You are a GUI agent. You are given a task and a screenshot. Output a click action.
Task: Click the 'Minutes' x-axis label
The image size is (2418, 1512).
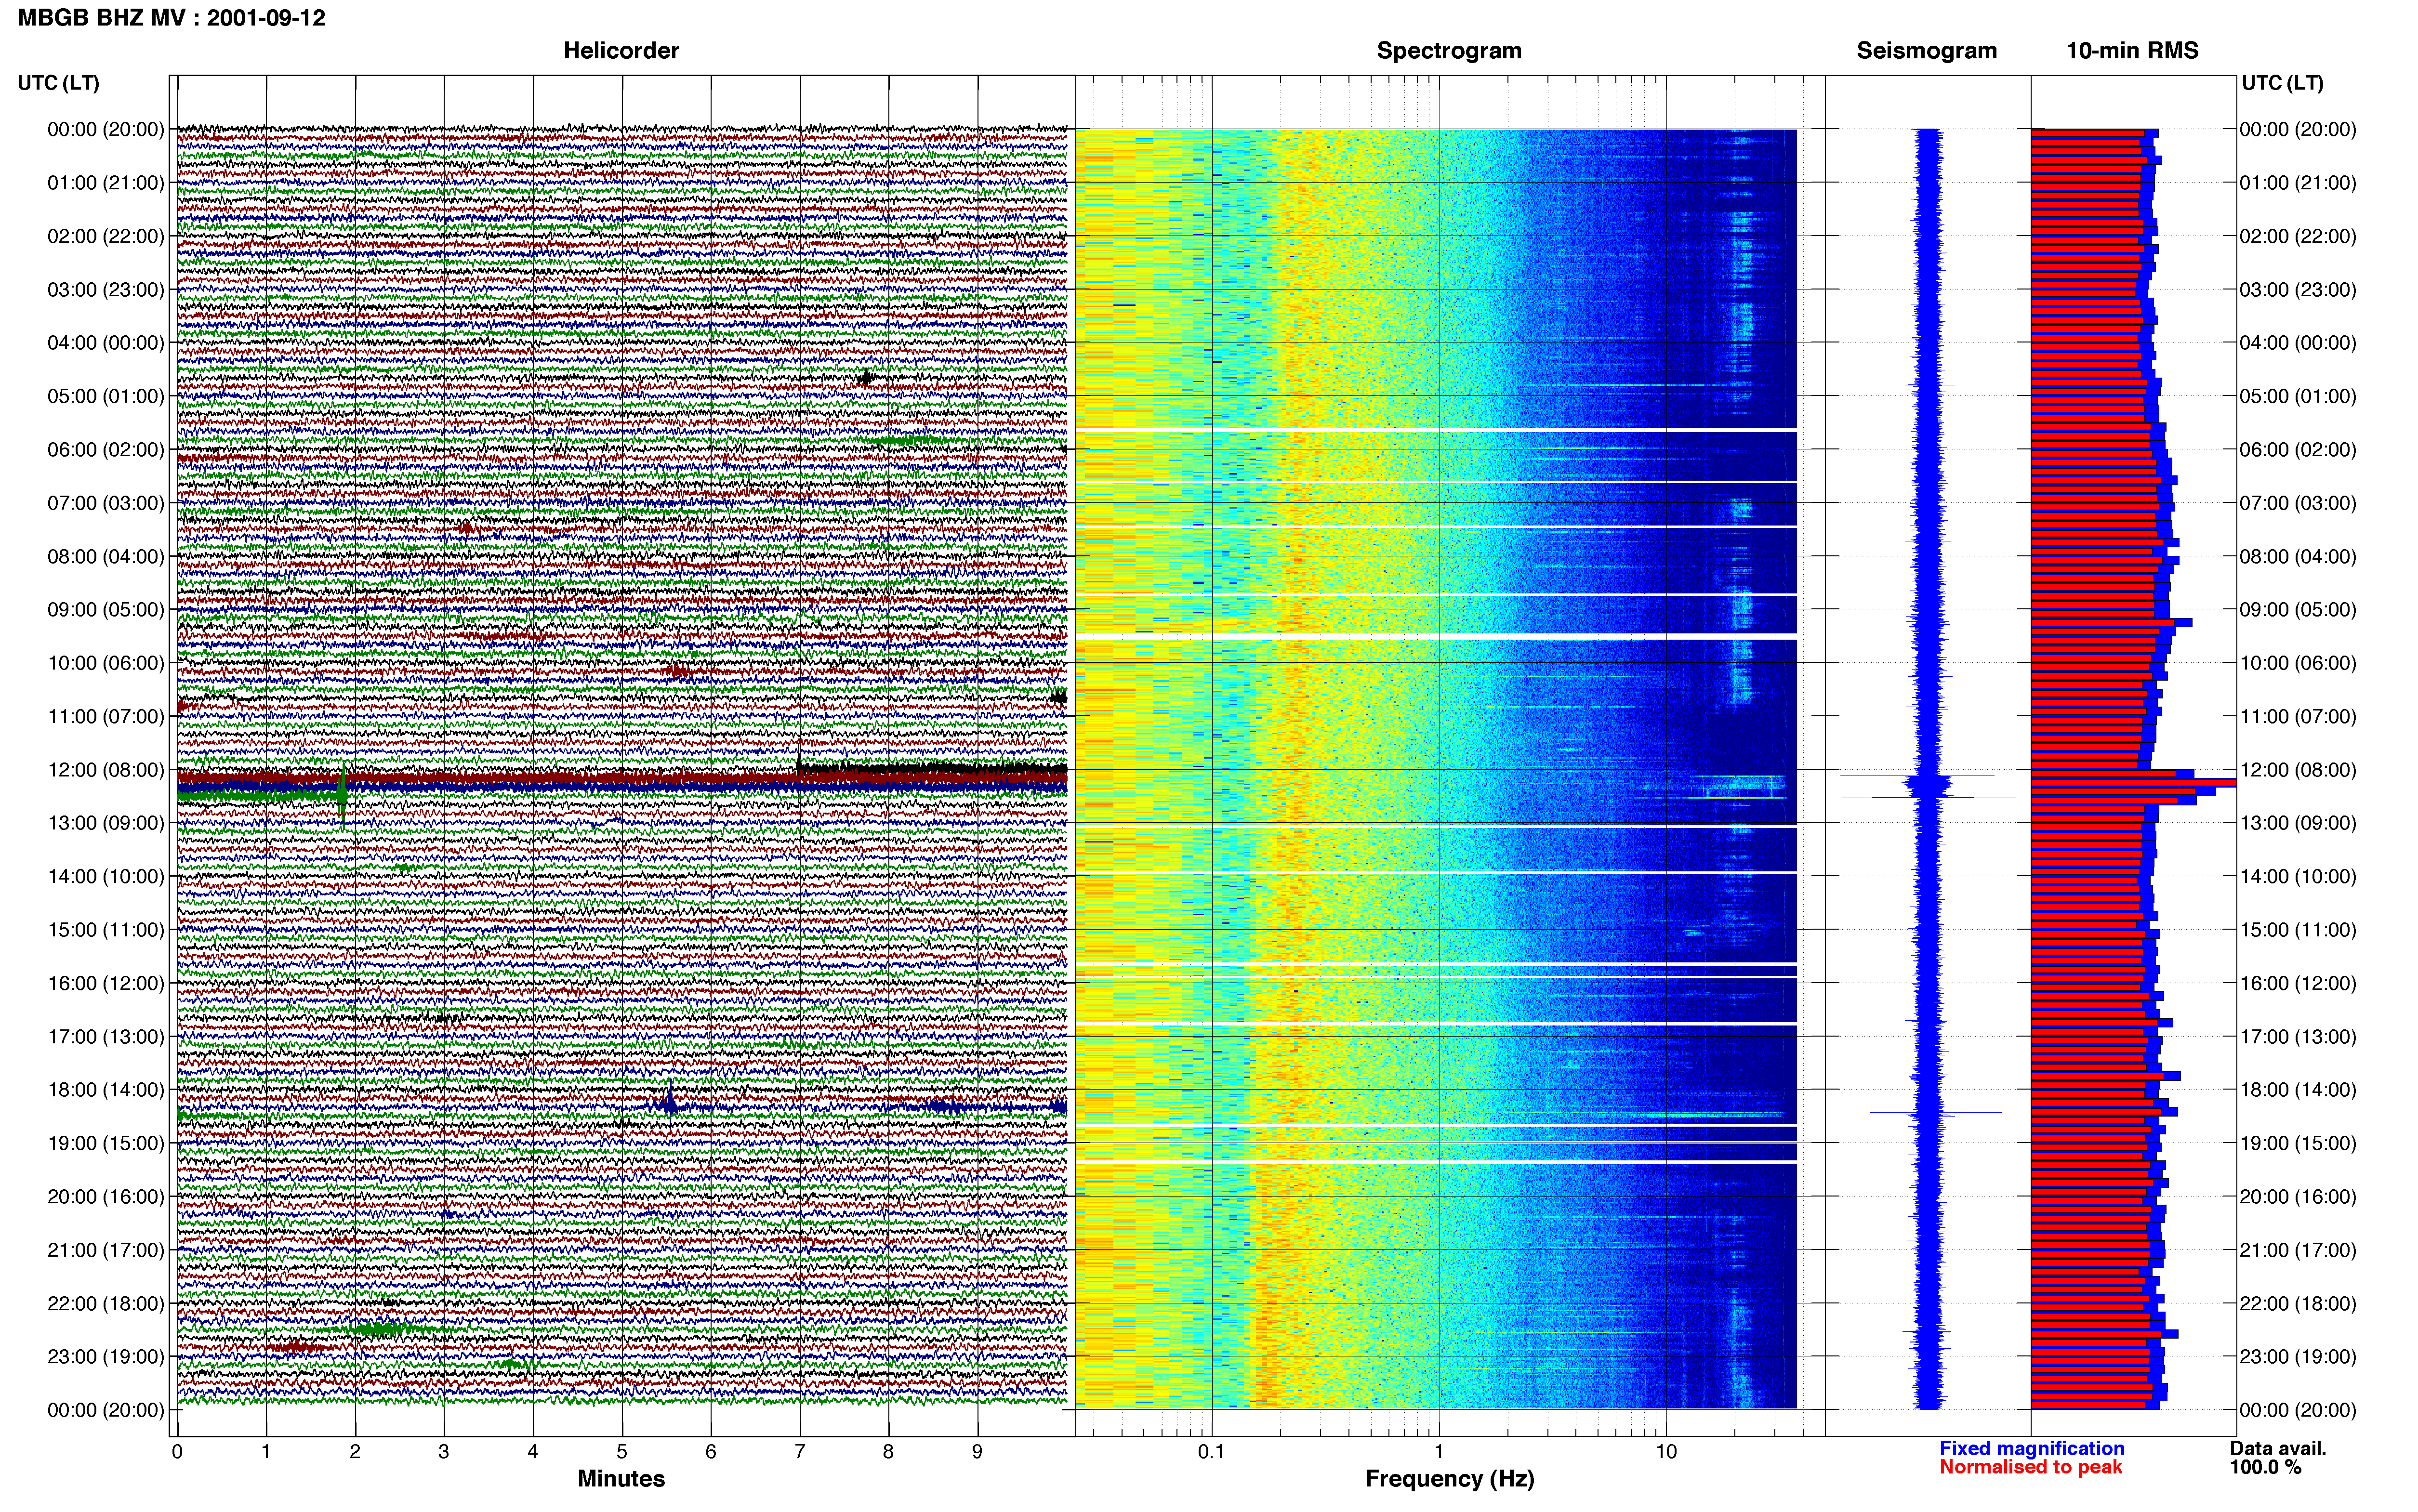[621, 1479]
